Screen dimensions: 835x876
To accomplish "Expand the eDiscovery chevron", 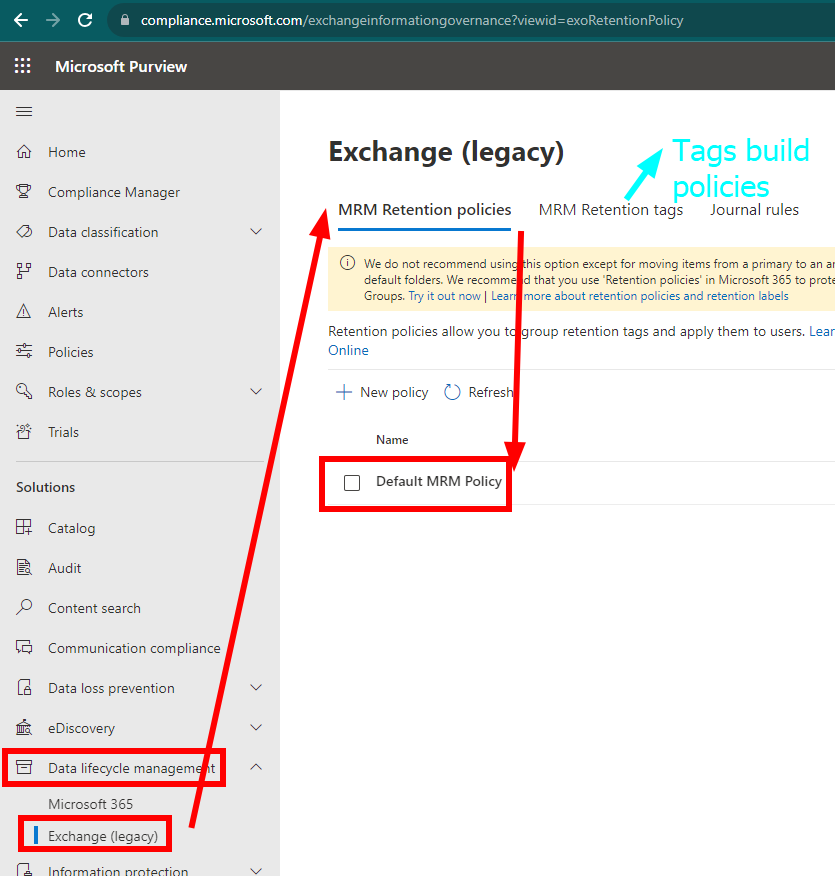I will click(256, 727).
